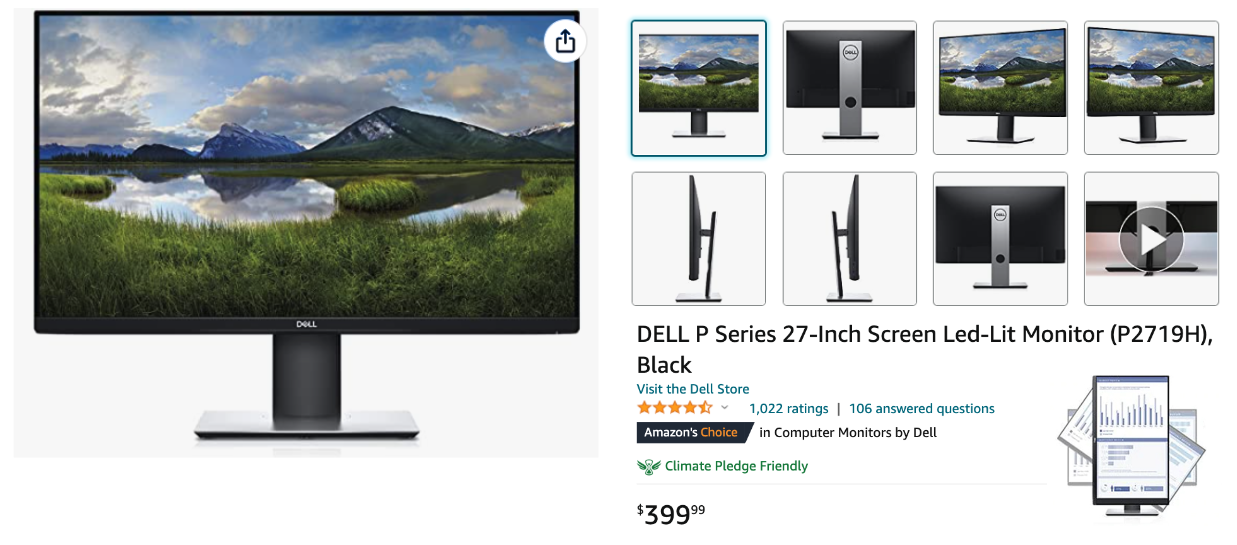Select side profile thumbnail with screen facing left
Image resolution: width=1237 pixels, height=545 pixels.
point(698,239)
